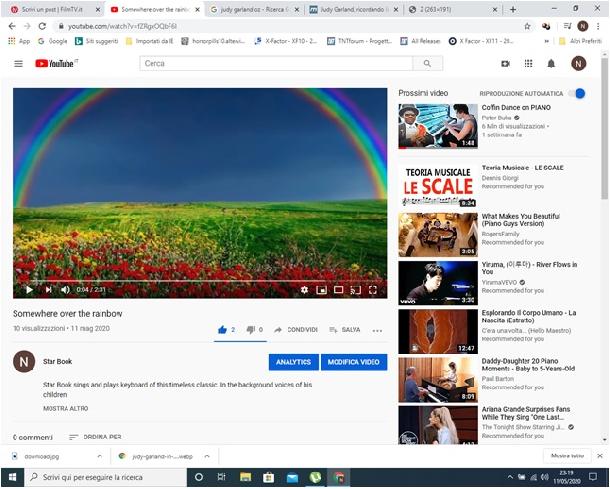Click the like (thumbs up) button
610x489 pixels.
tap(222, 329)
